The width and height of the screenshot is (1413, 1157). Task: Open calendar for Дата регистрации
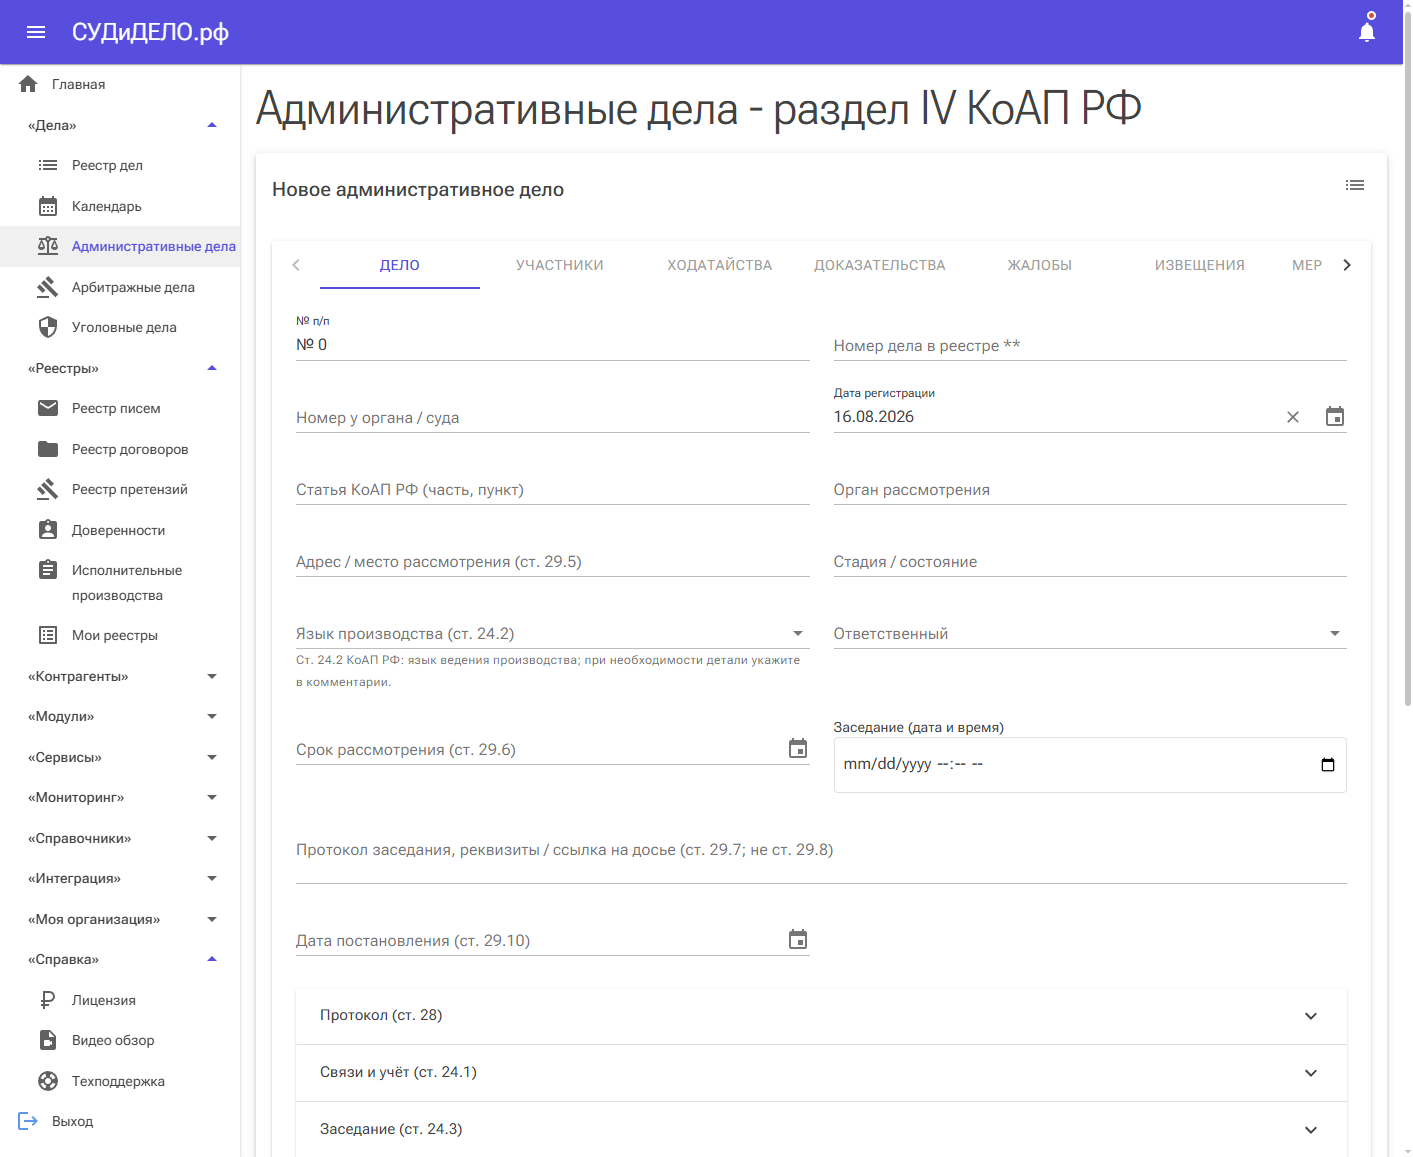click(1335, 416)
